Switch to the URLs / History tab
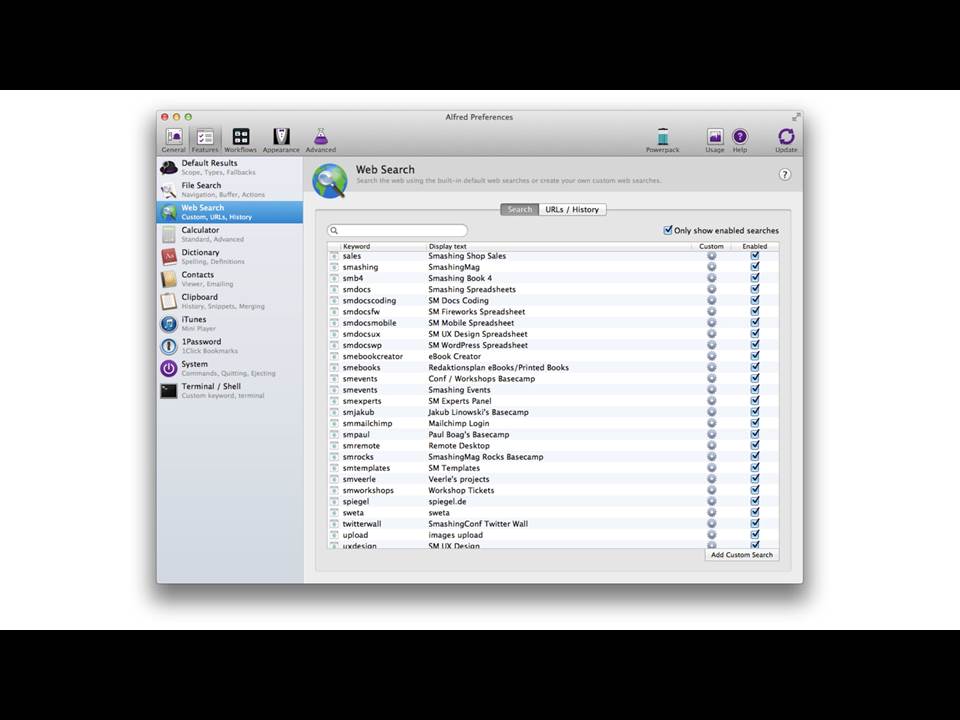The image size is (960, 720). [x=572, y=209]
